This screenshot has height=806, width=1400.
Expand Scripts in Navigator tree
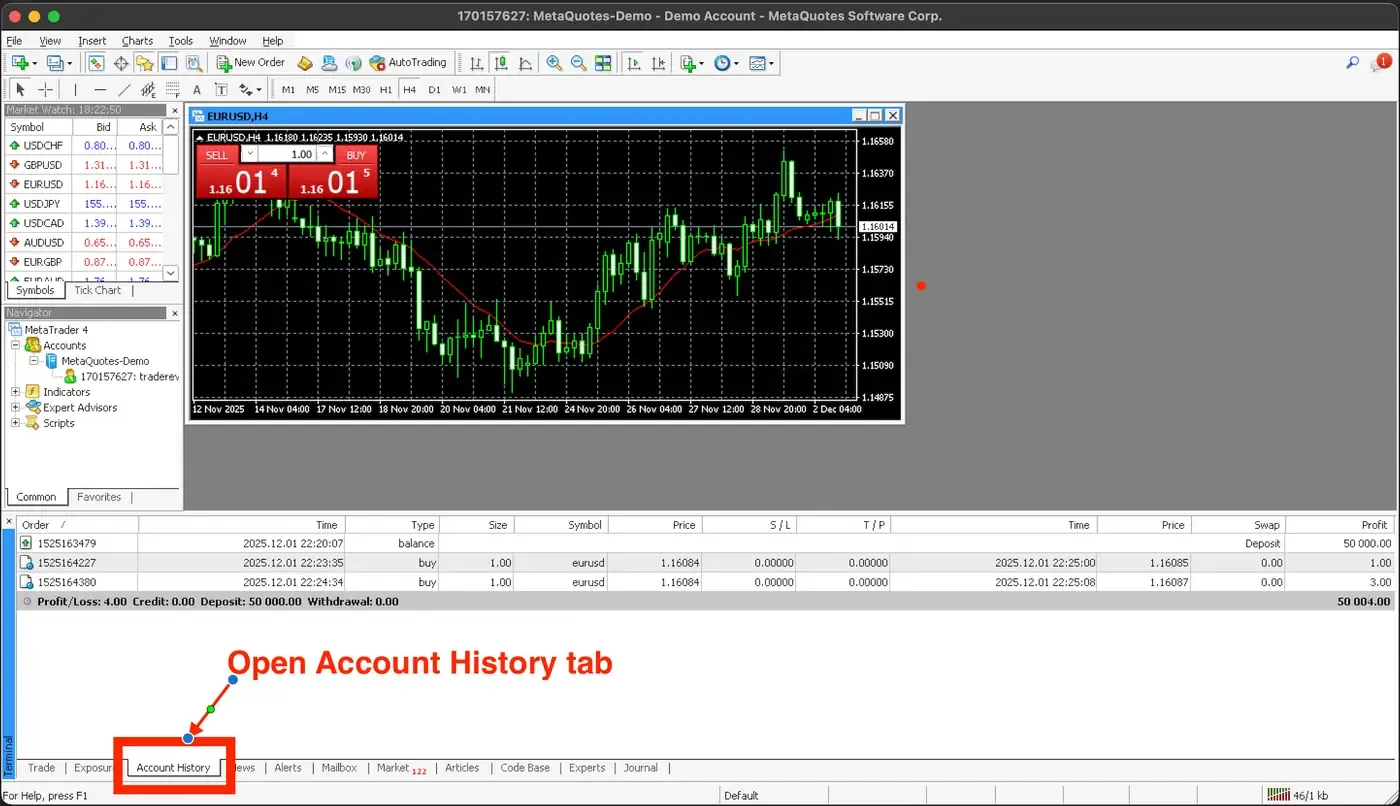(16, 423)
